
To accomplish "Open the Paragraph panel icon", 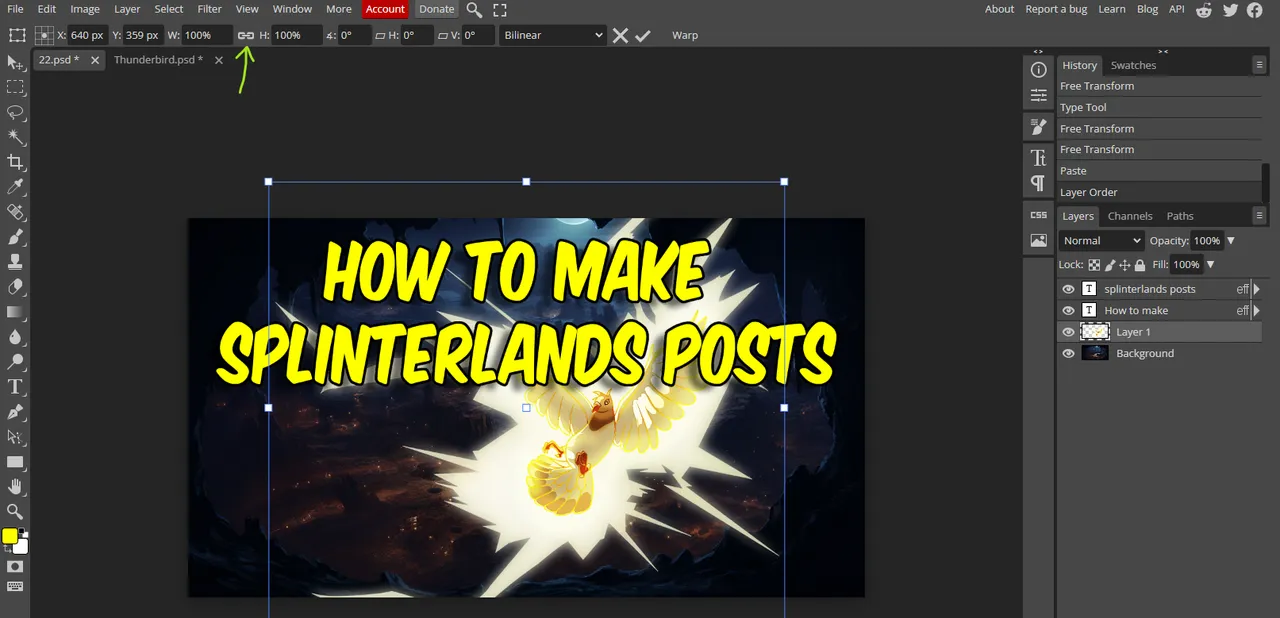I will [1039, 183].
